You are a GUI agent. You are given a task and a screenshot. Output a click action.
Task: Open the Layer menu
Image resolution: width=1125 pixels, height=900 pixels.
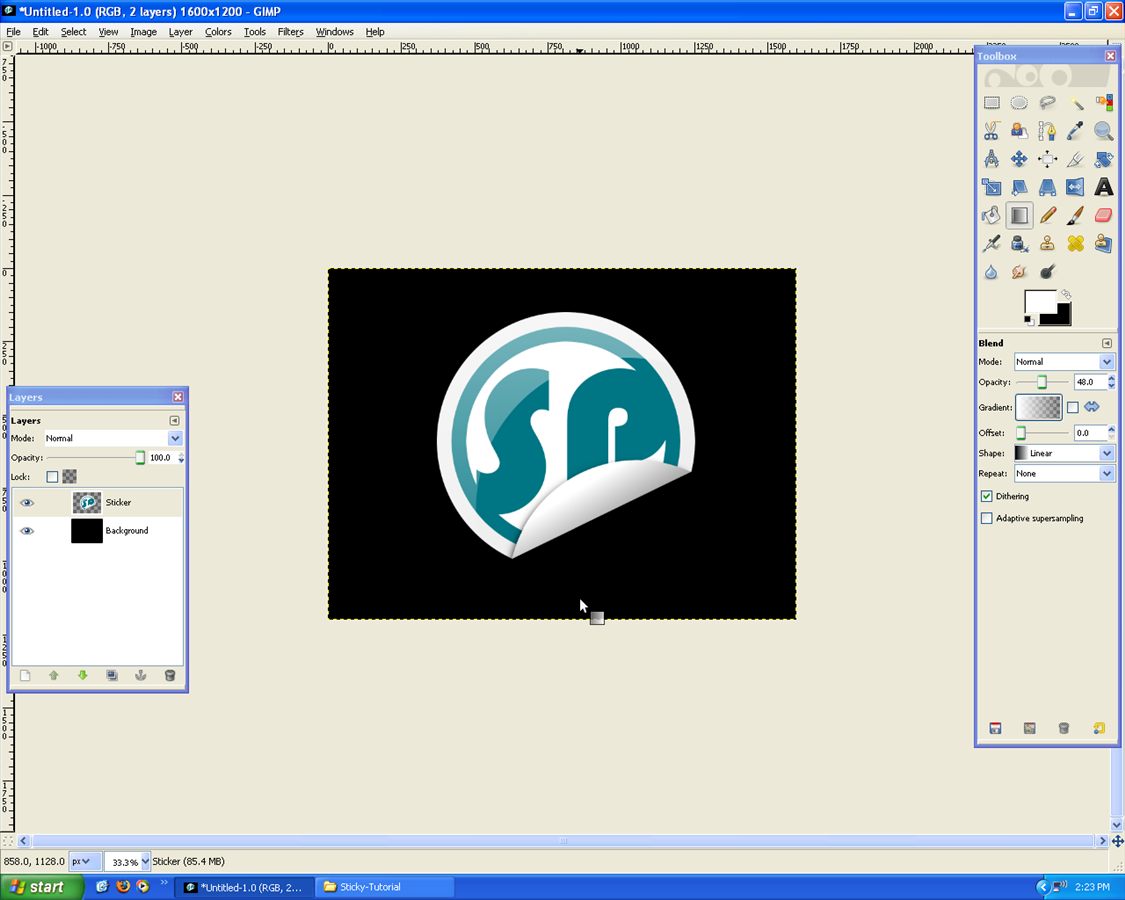click(x=180, y=32)
